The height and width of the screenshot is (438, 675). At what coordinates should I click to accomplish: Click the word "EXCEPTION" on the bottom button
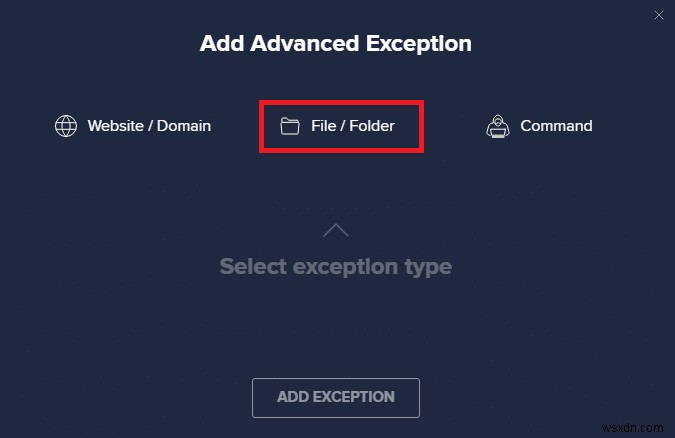click(x=353, y=397)
